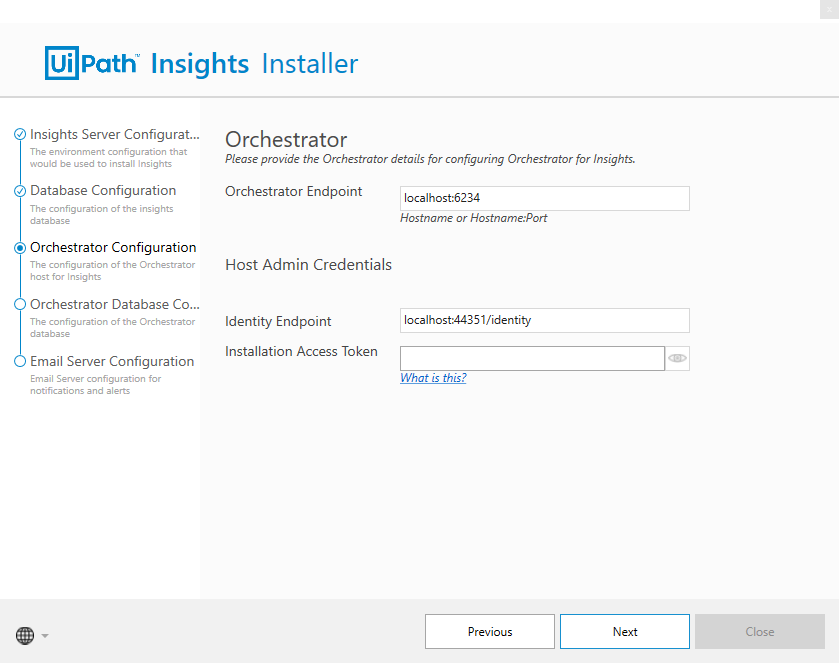
Task: Click the 'Hostname or Hostname:Port' hint text
Action: [x=474, y=218]
